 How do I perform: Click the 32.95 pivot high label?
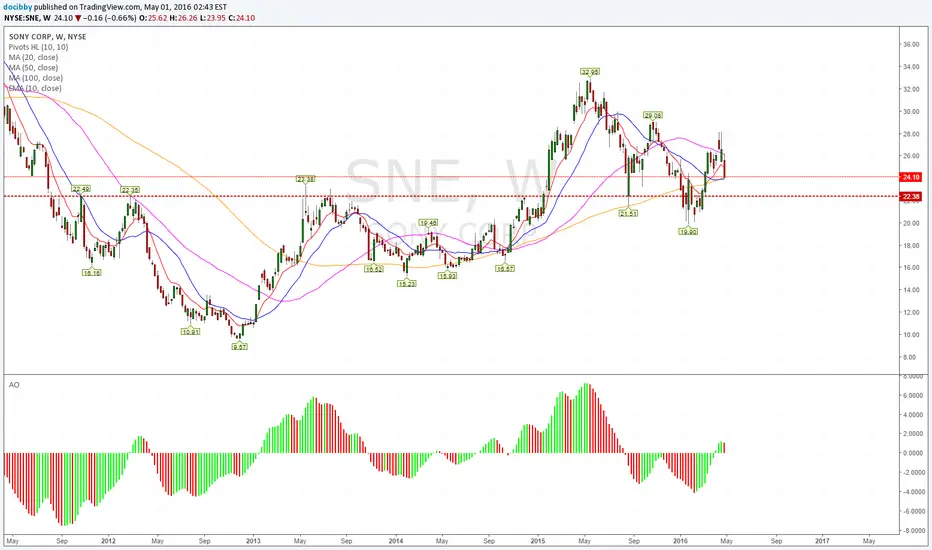(590, 72)
